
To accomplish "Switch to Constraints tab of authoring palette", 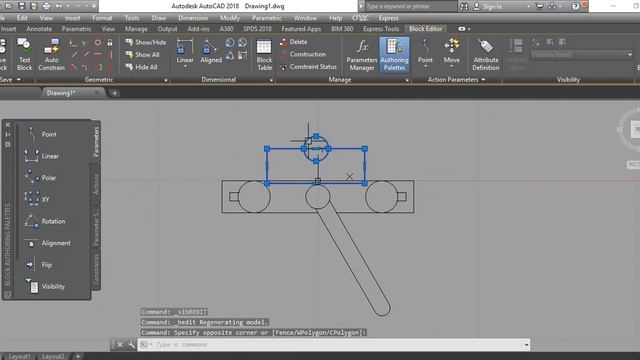I will click(96, 269).
